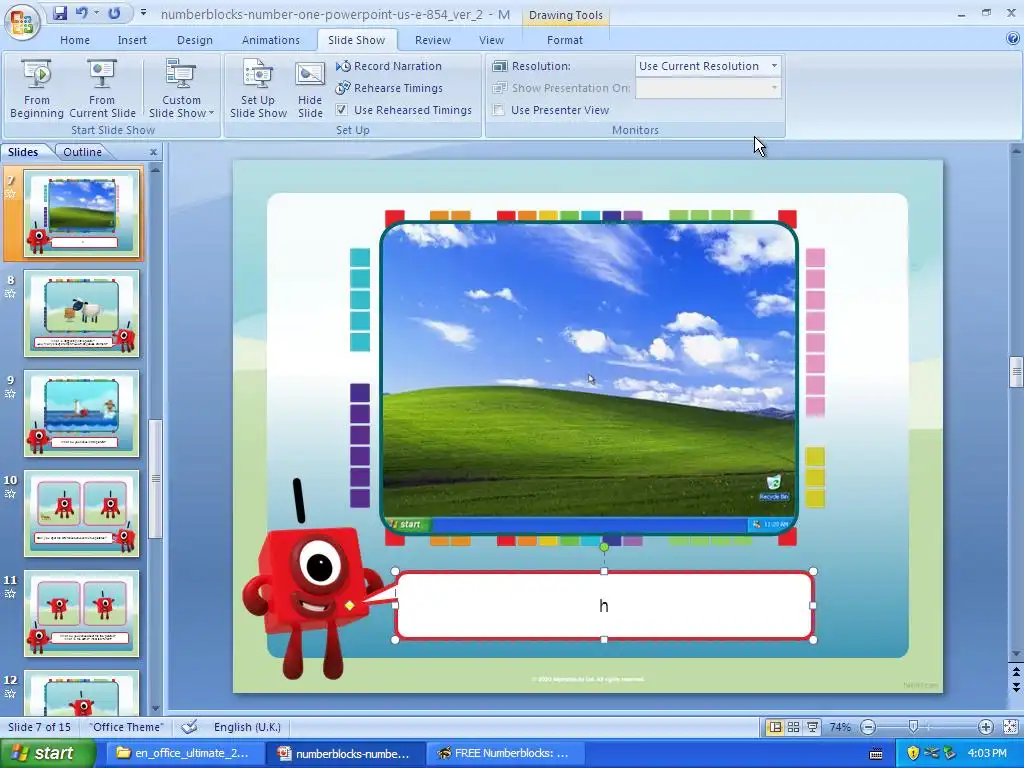Switch to the Insert tab
1024x768 pixels.
pos(132,40)
